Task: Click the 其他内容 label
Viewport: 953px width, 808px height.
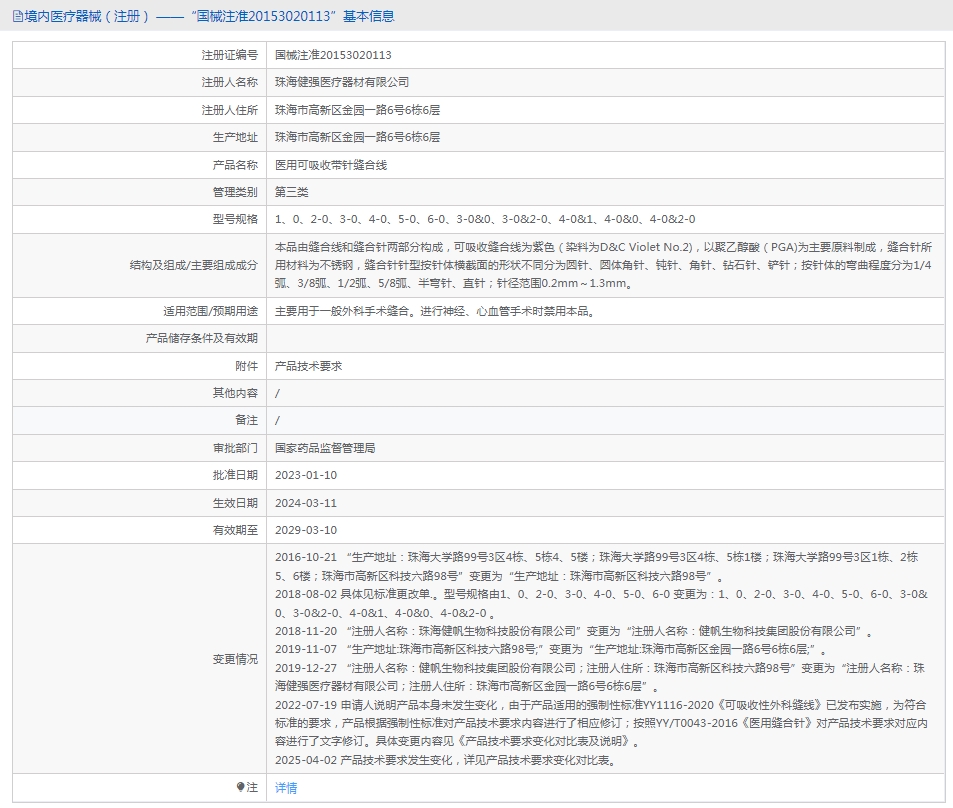Action: click(x=235, y=393)
